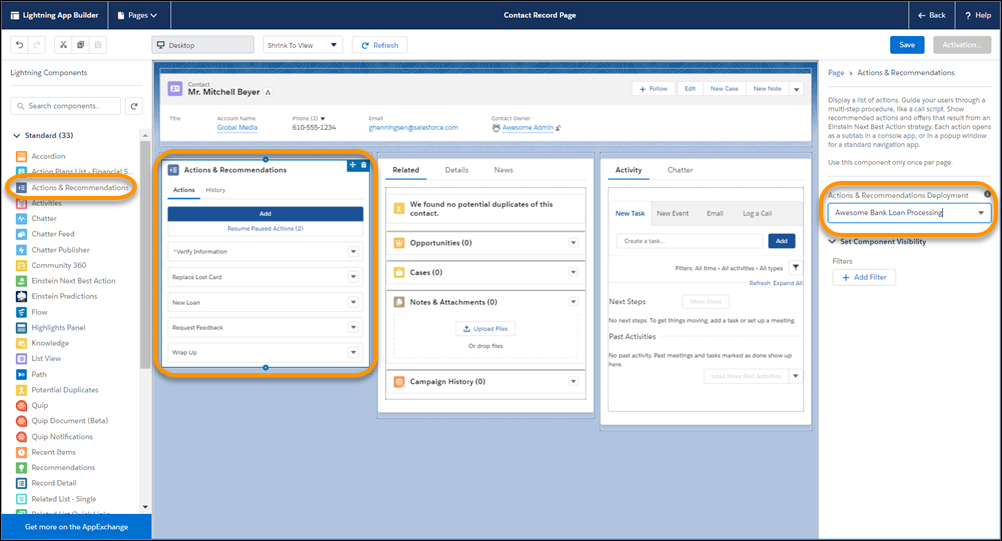Select the Highlights Panel component icon
The height and width of the screenshot is (541, 1002).
point(21,328)
